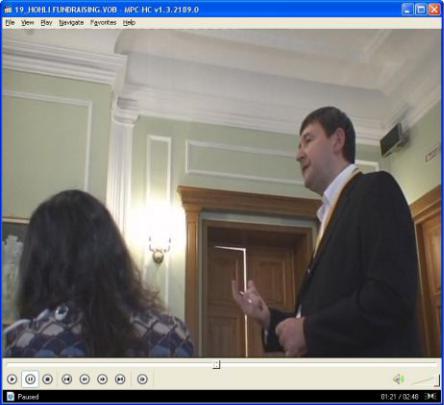
Task: Close the MPC HC window
Action: pyautogui.click(x=434, y=9)
